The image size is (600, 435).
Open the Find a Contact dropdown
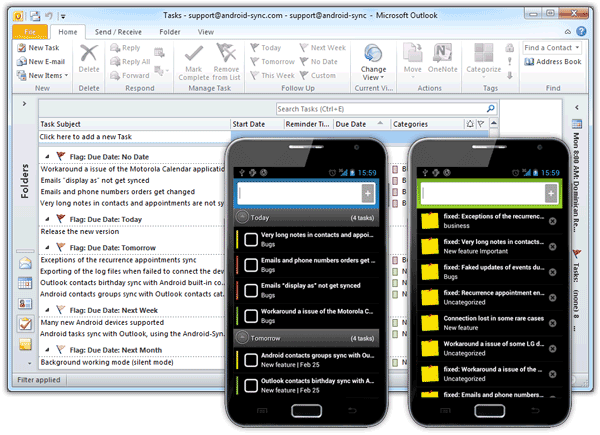pos(552,48)
